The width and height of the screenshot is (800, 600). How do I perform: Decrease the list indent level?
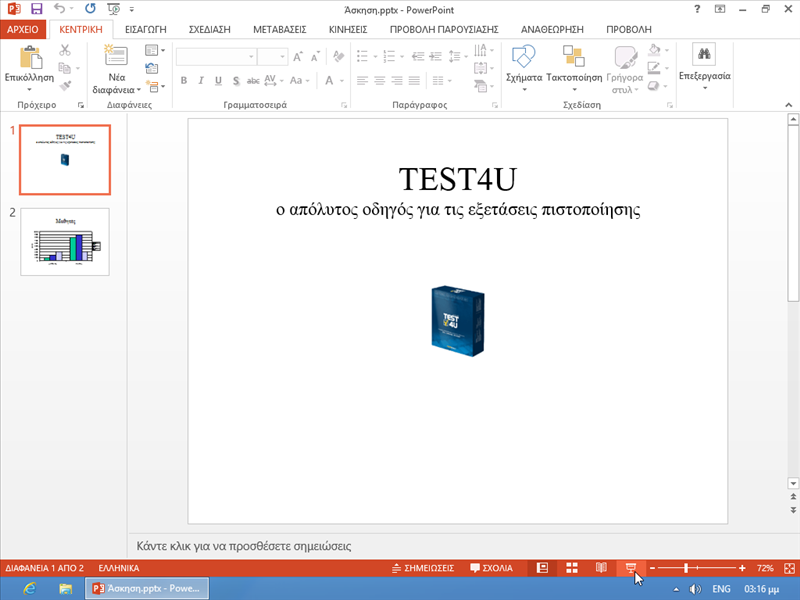[x=418, y=56]
